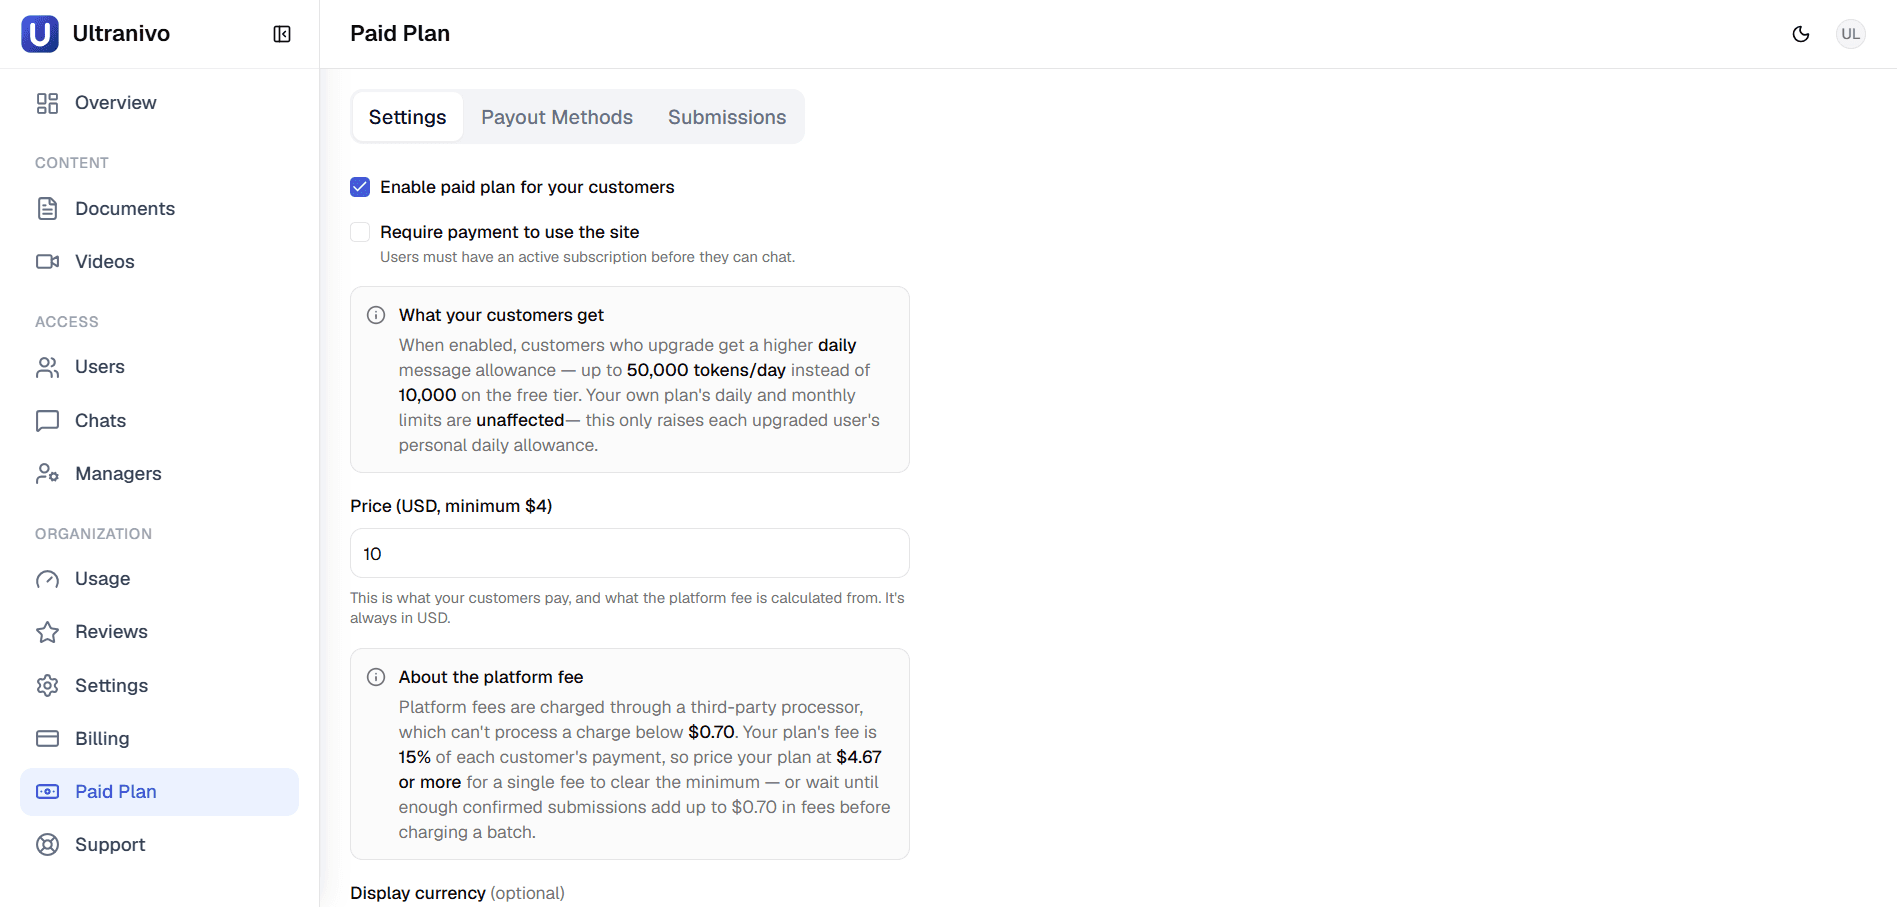This screenshot has width=1897, height=907.
Task: Click the Price (USD, minimum $4) label
Action: point(451,506)
